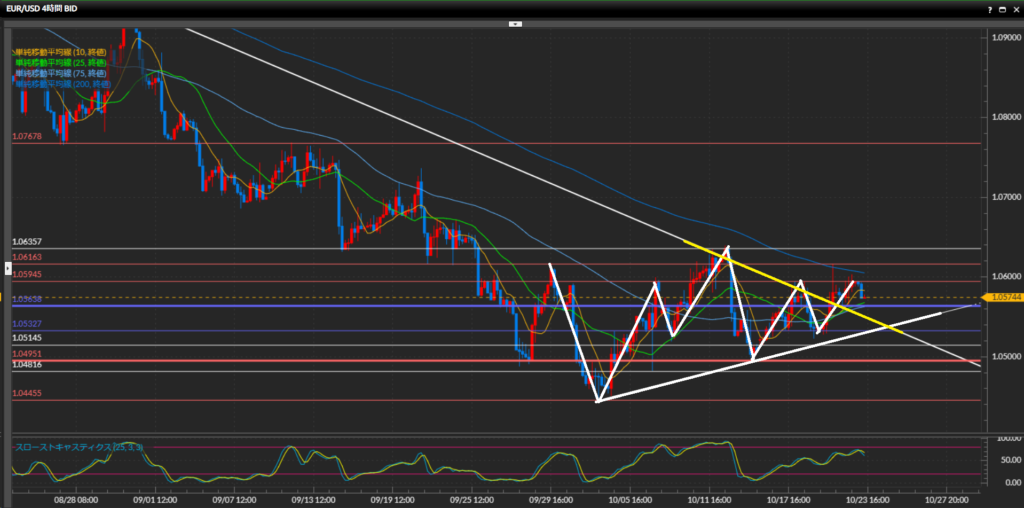The image size is (1024, 508).
Task: Select the 1.06357 horizontal line label
Action: tap(27, 242)
